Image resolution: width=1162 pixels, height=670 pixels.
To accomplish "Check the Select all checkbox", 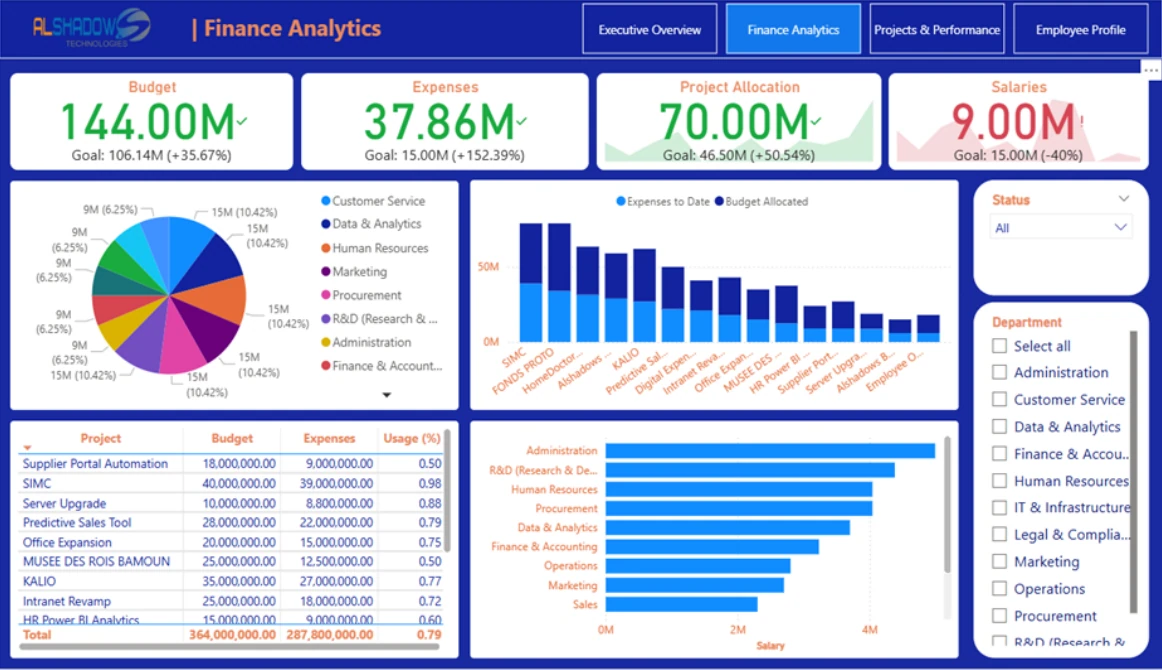I will click(x=1000, y=345).
